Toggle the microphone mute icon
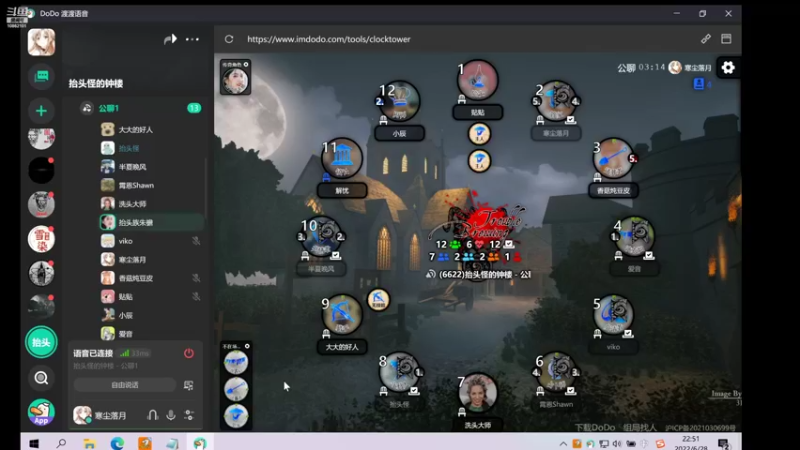Image resolution: width=800 pixels, height=450 pixels. (x=171, y=415)
